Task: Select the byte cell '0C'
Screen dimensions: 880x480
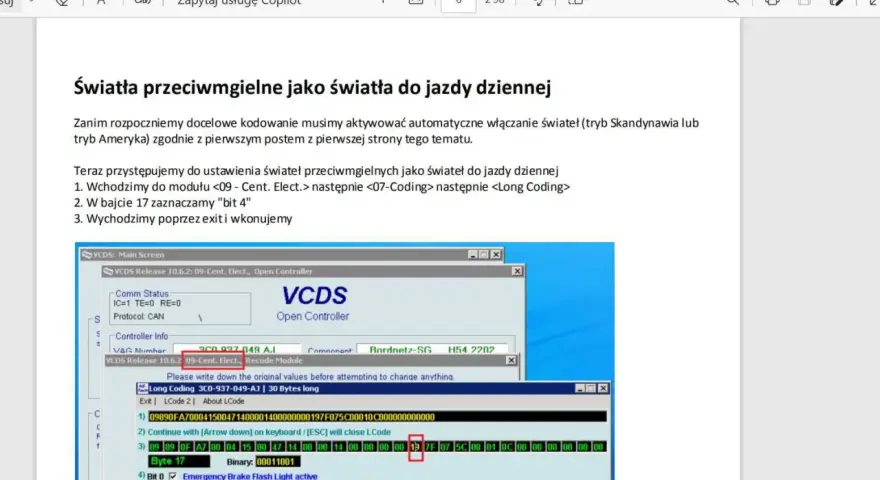Action: [x=507, y=447]
